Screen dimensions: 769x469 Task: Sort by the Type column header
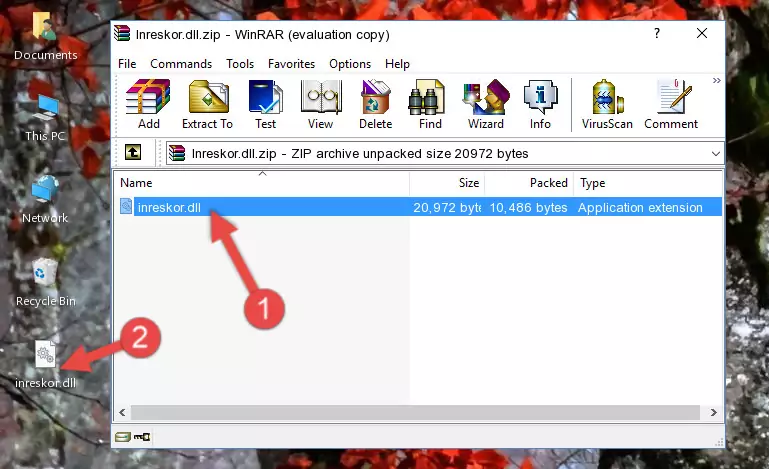coord(647,183)
